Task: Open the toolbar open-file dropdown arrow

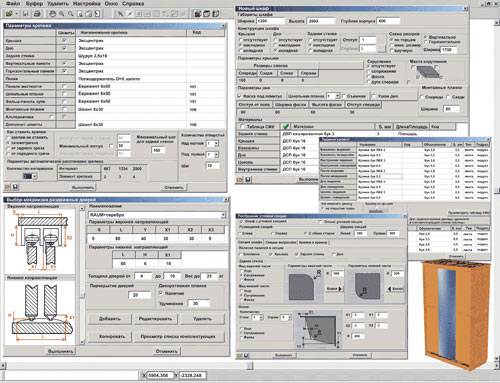Action: (x=16, y=14)
